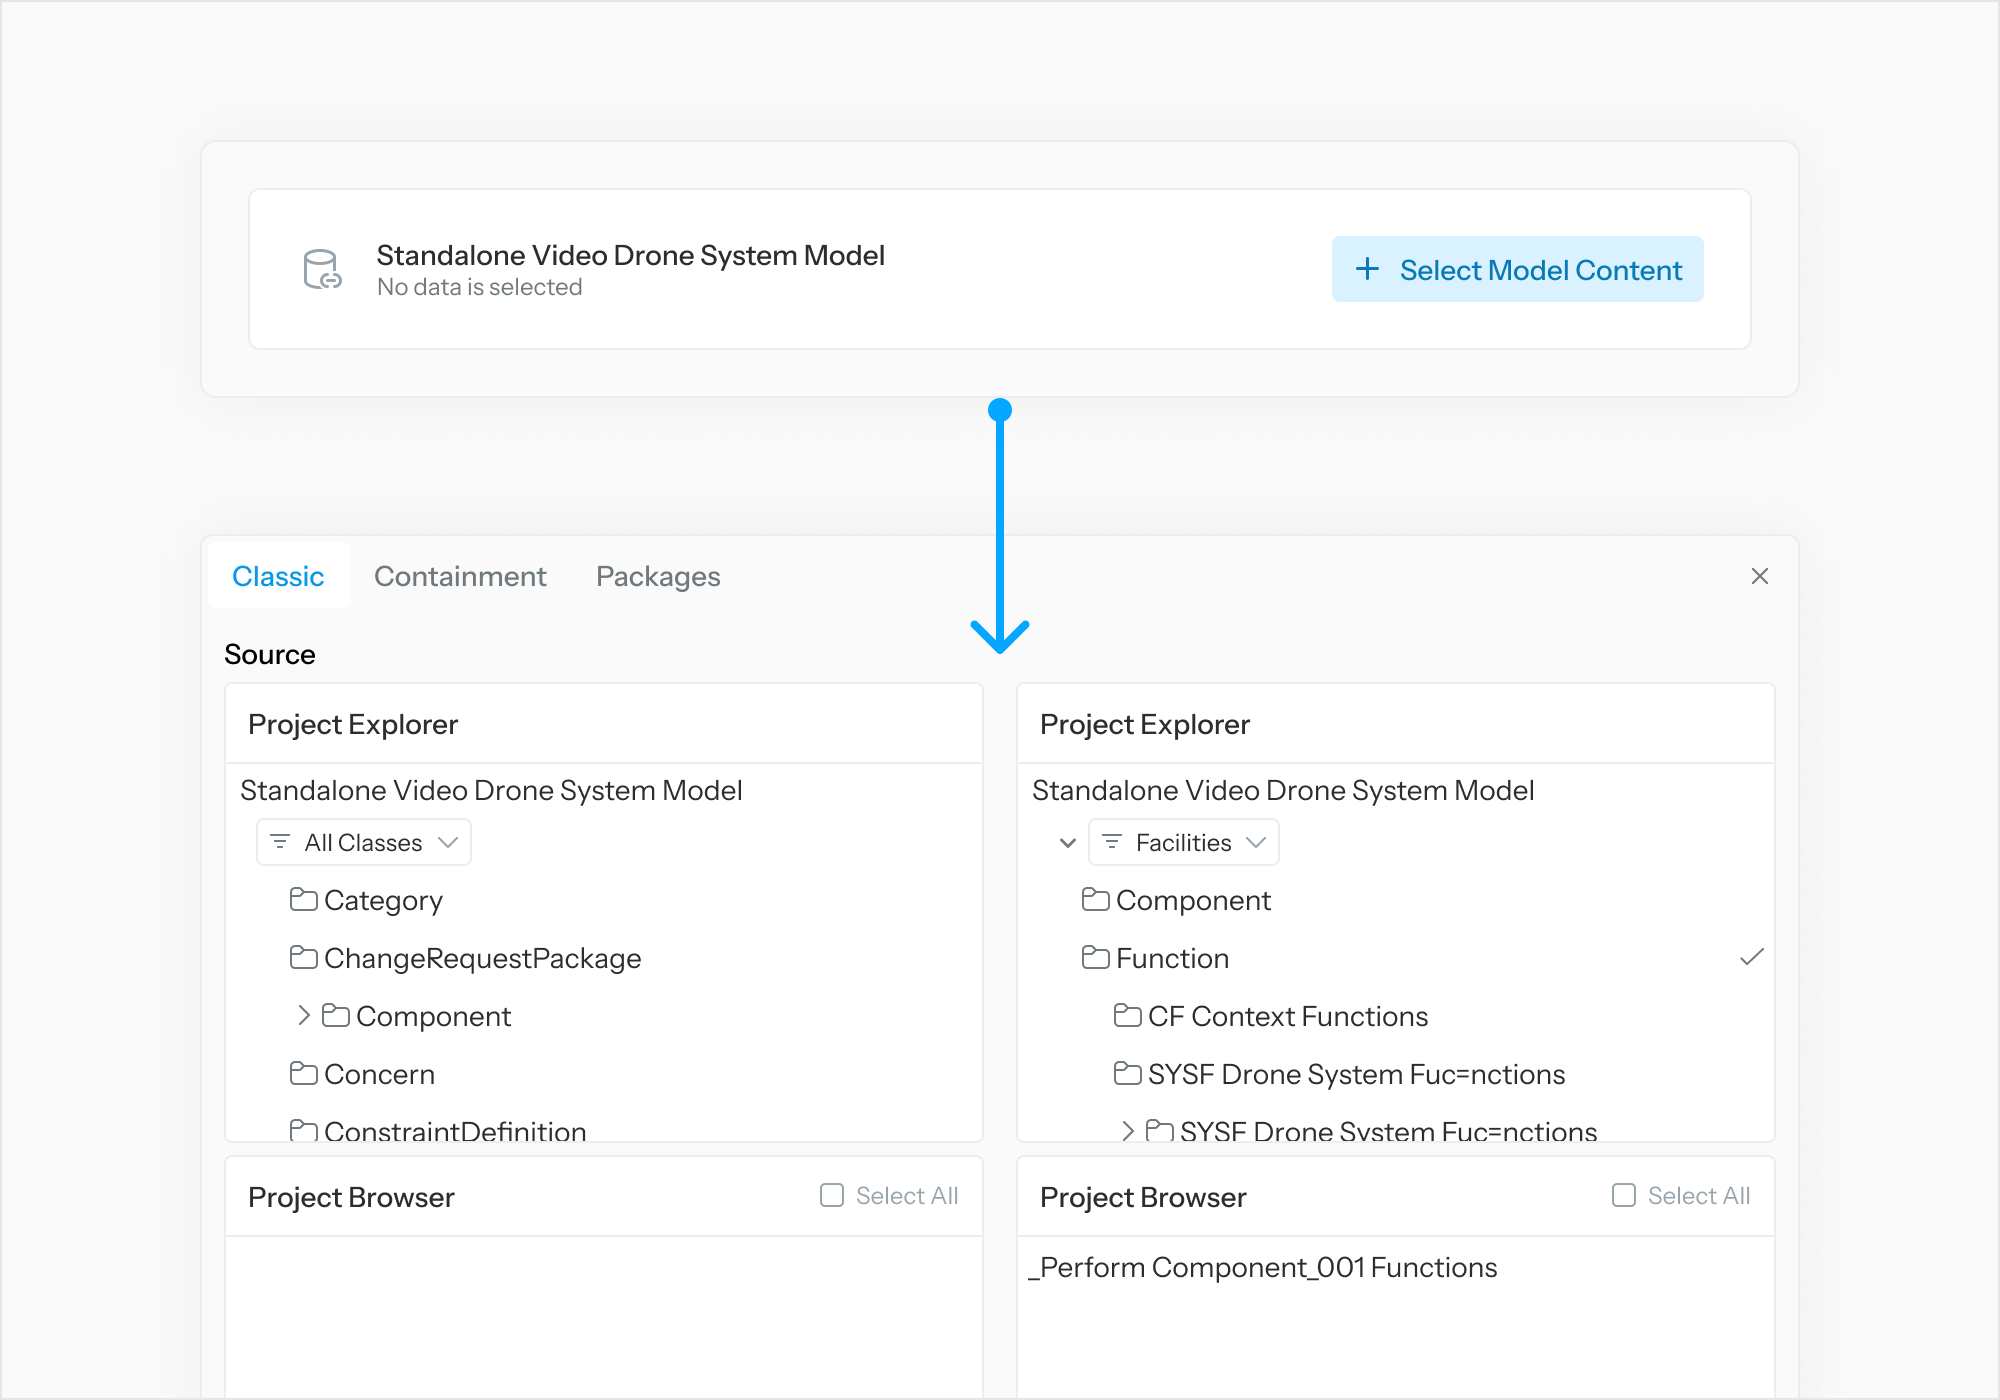
Task: Switch to the Packages tab
Action: (658, 576)
